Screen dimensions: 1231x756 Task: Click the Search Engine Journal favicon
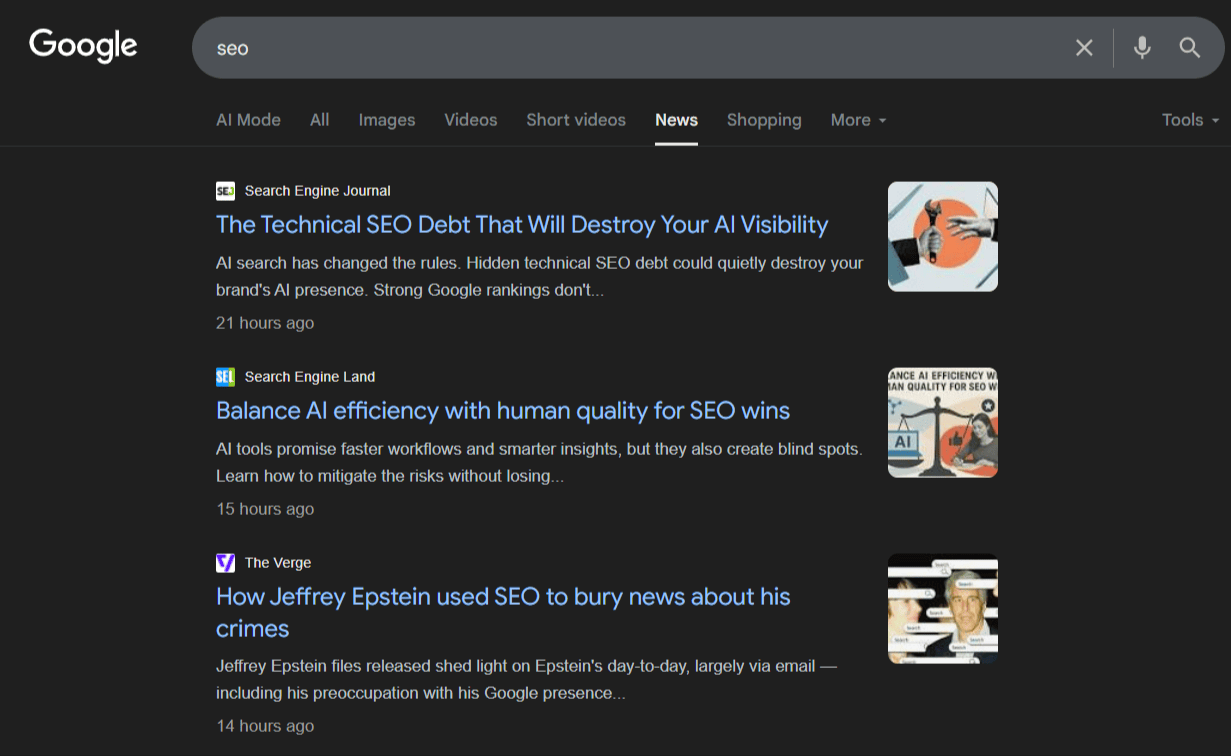tap(224, 190)
